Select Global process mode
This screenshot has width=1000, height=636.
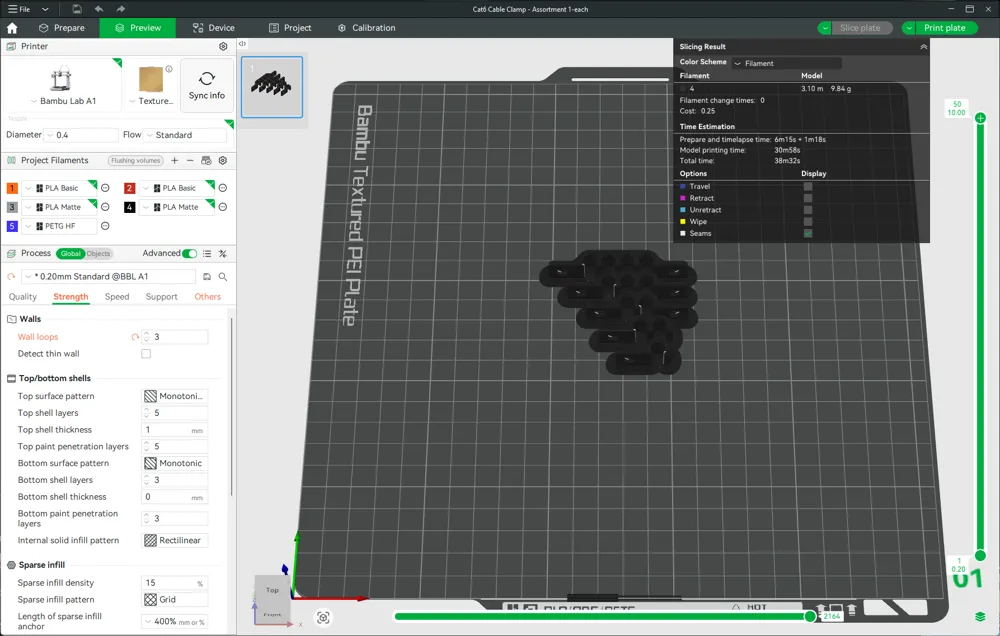(x=70, y=254)
